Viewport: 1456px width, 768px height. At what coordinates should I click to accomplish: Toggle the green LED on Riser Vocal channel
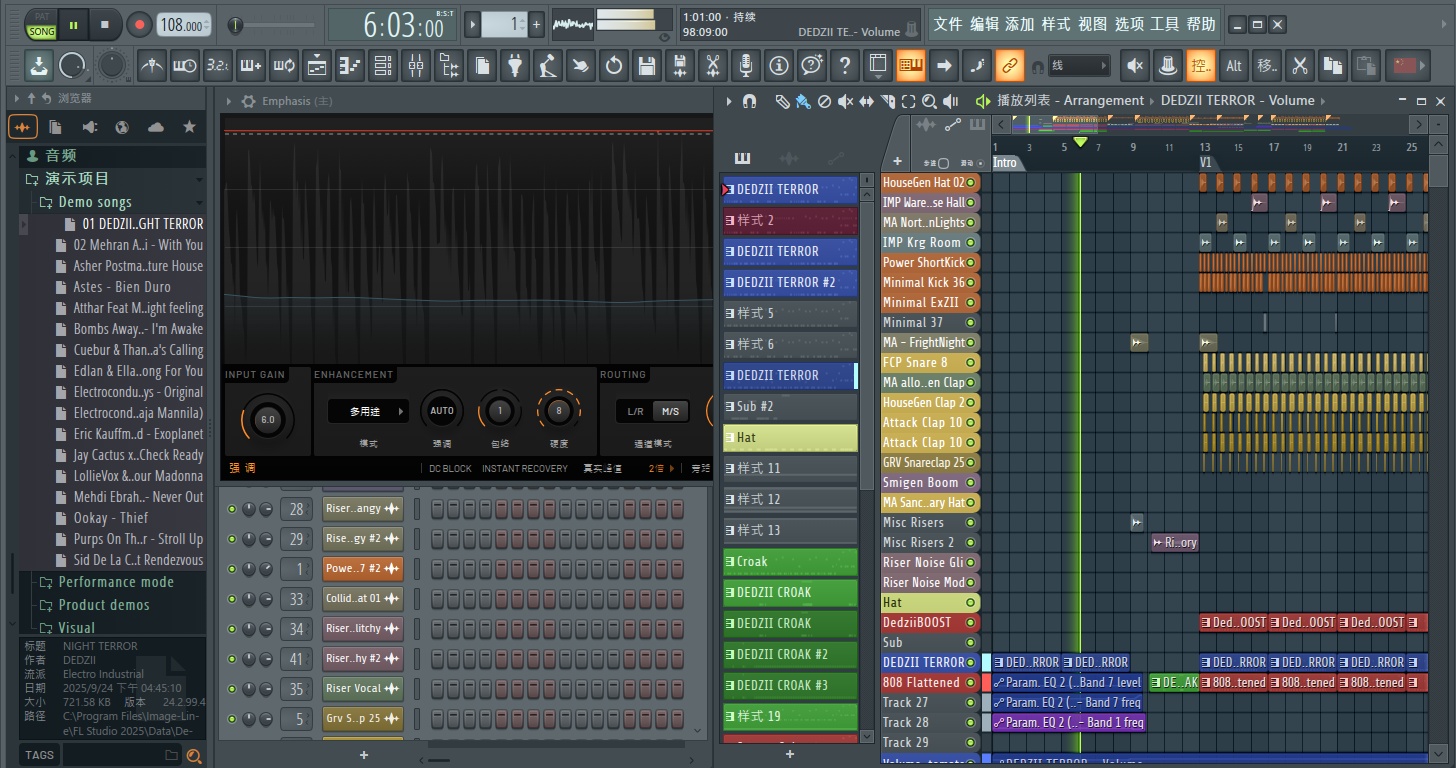pos(232,689)
